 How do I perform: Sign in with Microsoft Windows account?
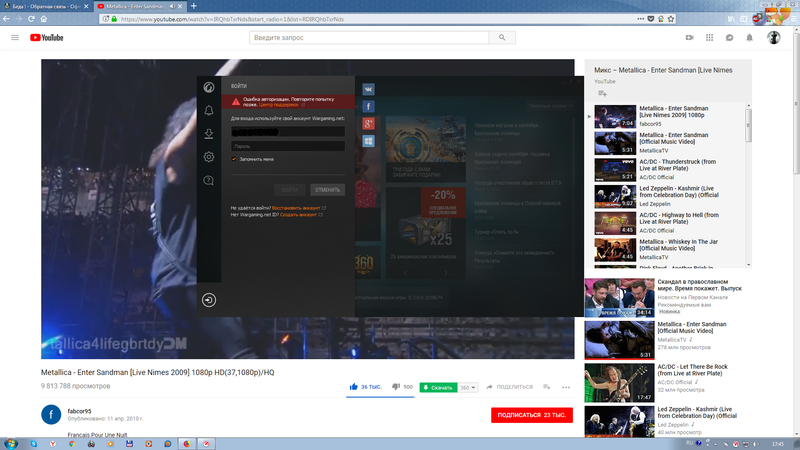tap(368, 141)
